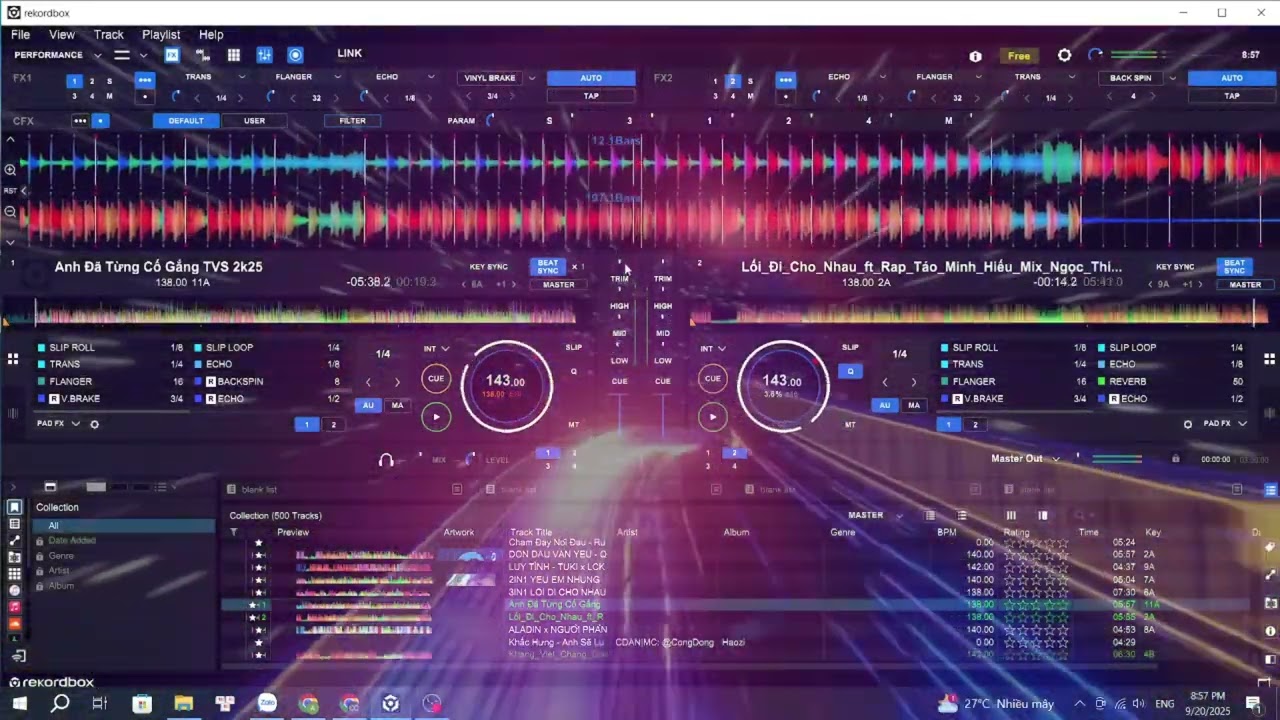Click the deck 1 pad mode grid icon

[13, 358]
